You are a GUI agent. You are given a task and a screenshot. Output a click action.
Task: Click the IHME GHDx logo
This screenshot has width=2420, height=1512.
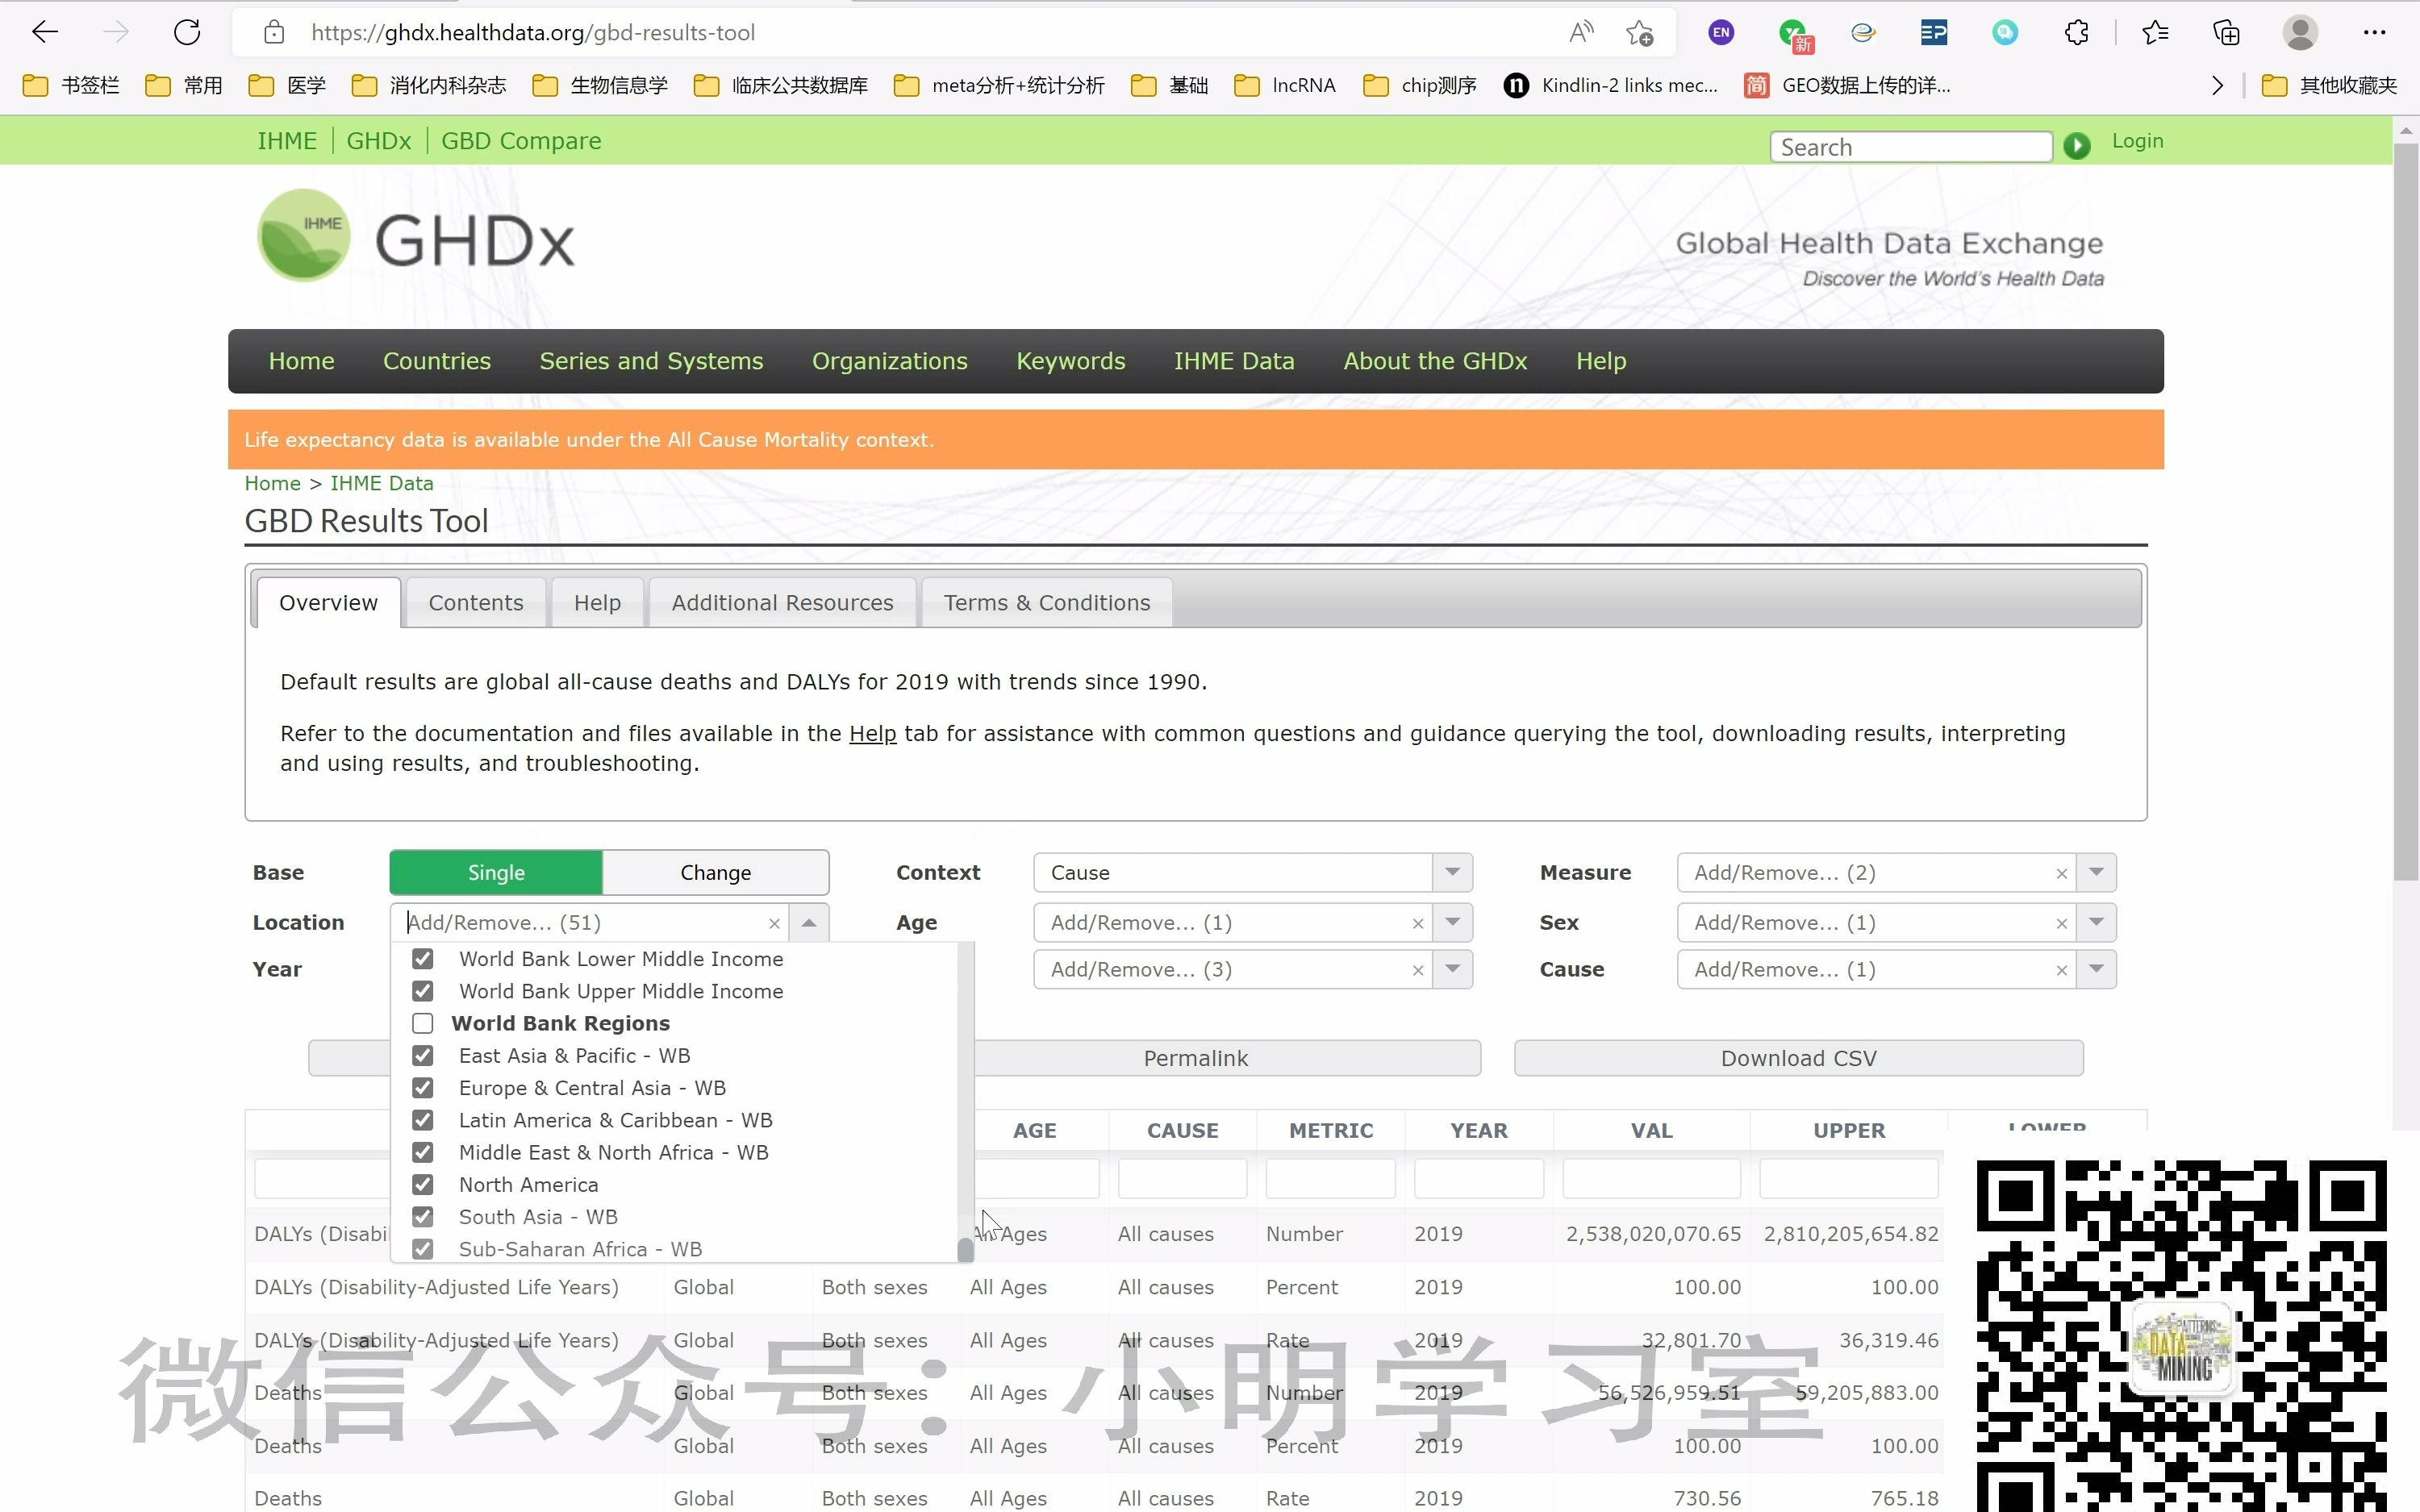(x=416, y=236)
